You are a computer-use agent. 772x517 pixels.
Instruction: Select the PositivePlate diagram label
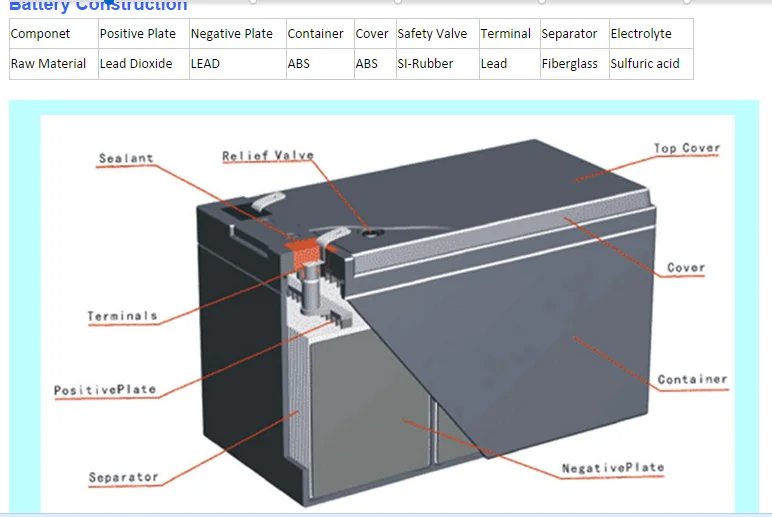pos(105,390)
